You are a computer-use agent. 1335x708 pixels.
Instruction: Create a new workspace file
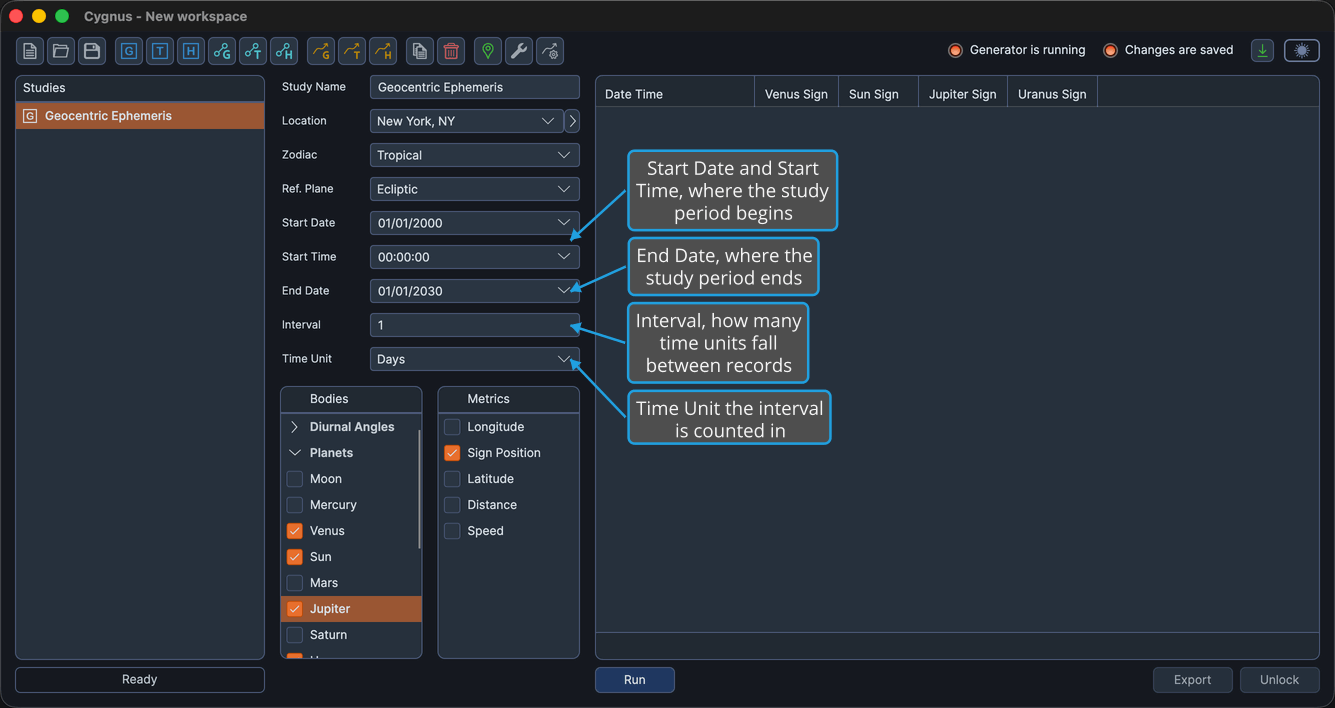click(30, 51)
